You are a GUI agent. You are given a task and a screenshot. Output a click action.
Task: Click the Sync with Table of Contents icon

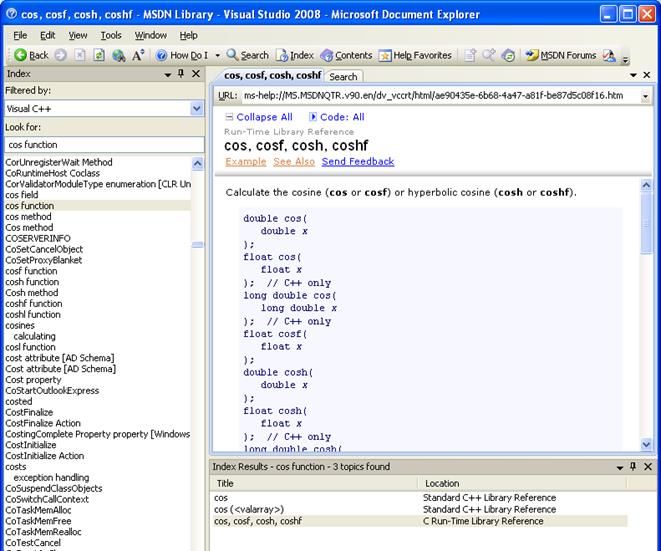[x=509, y=55]
